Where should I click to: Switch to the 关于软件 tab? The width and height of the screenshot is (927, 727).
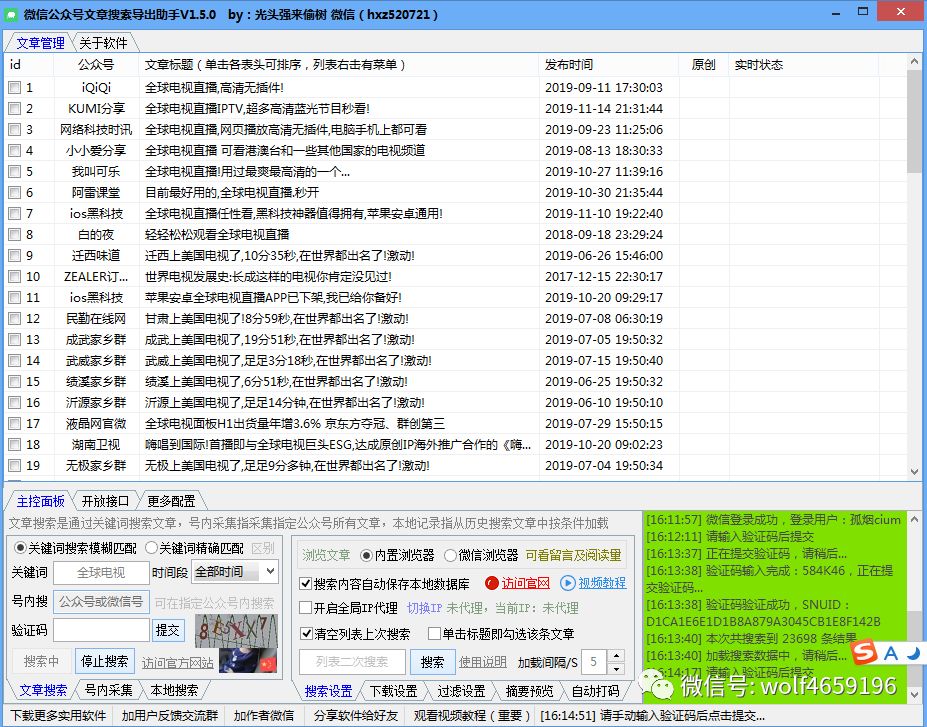[x=103, y=43]
